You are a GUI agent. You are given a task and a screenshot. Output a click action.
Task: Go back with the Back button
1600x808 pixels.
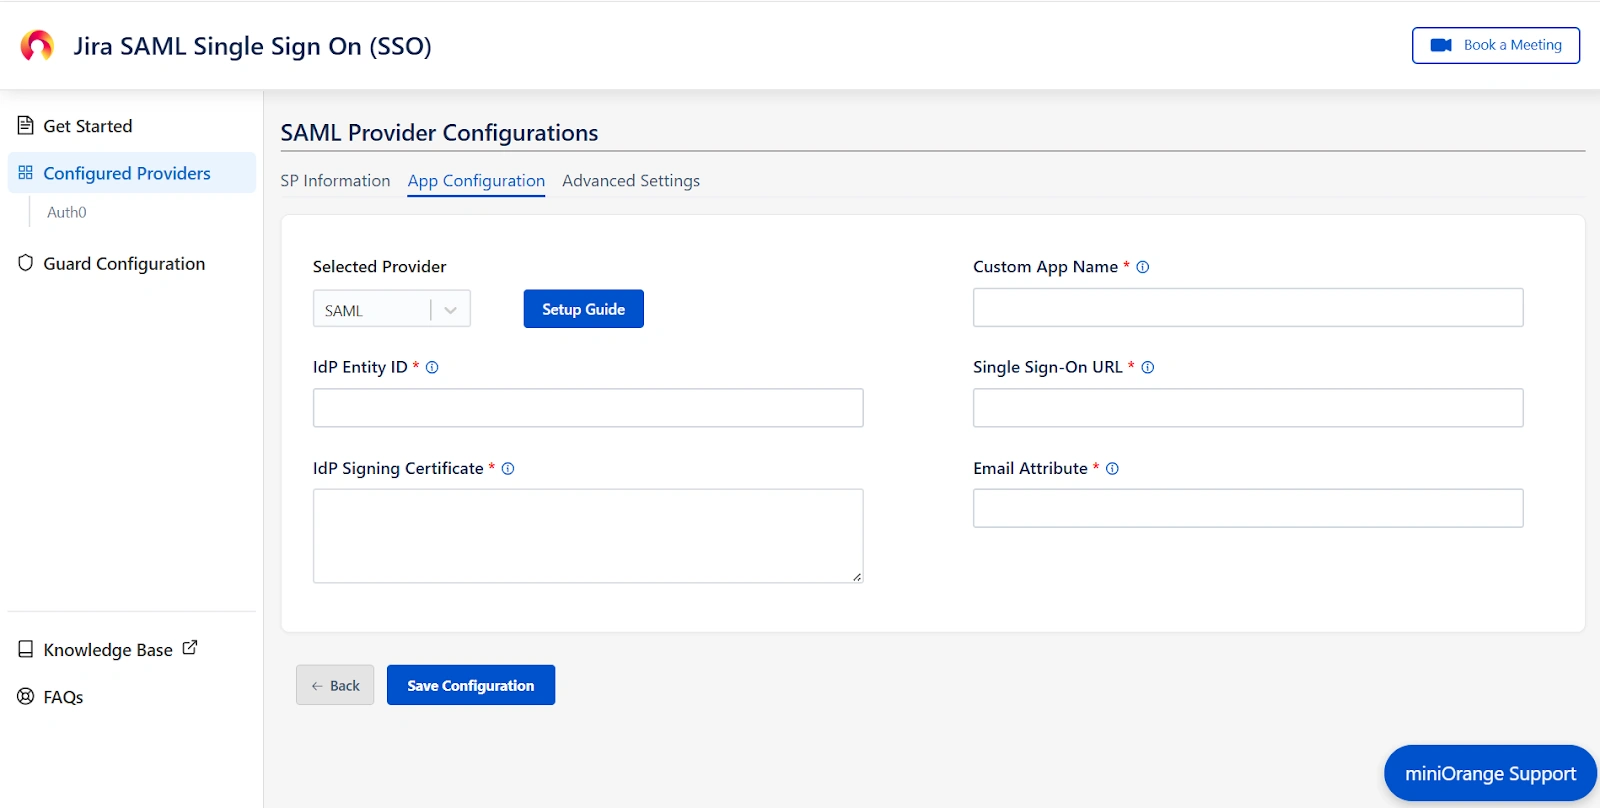click(x=335, y=685)
